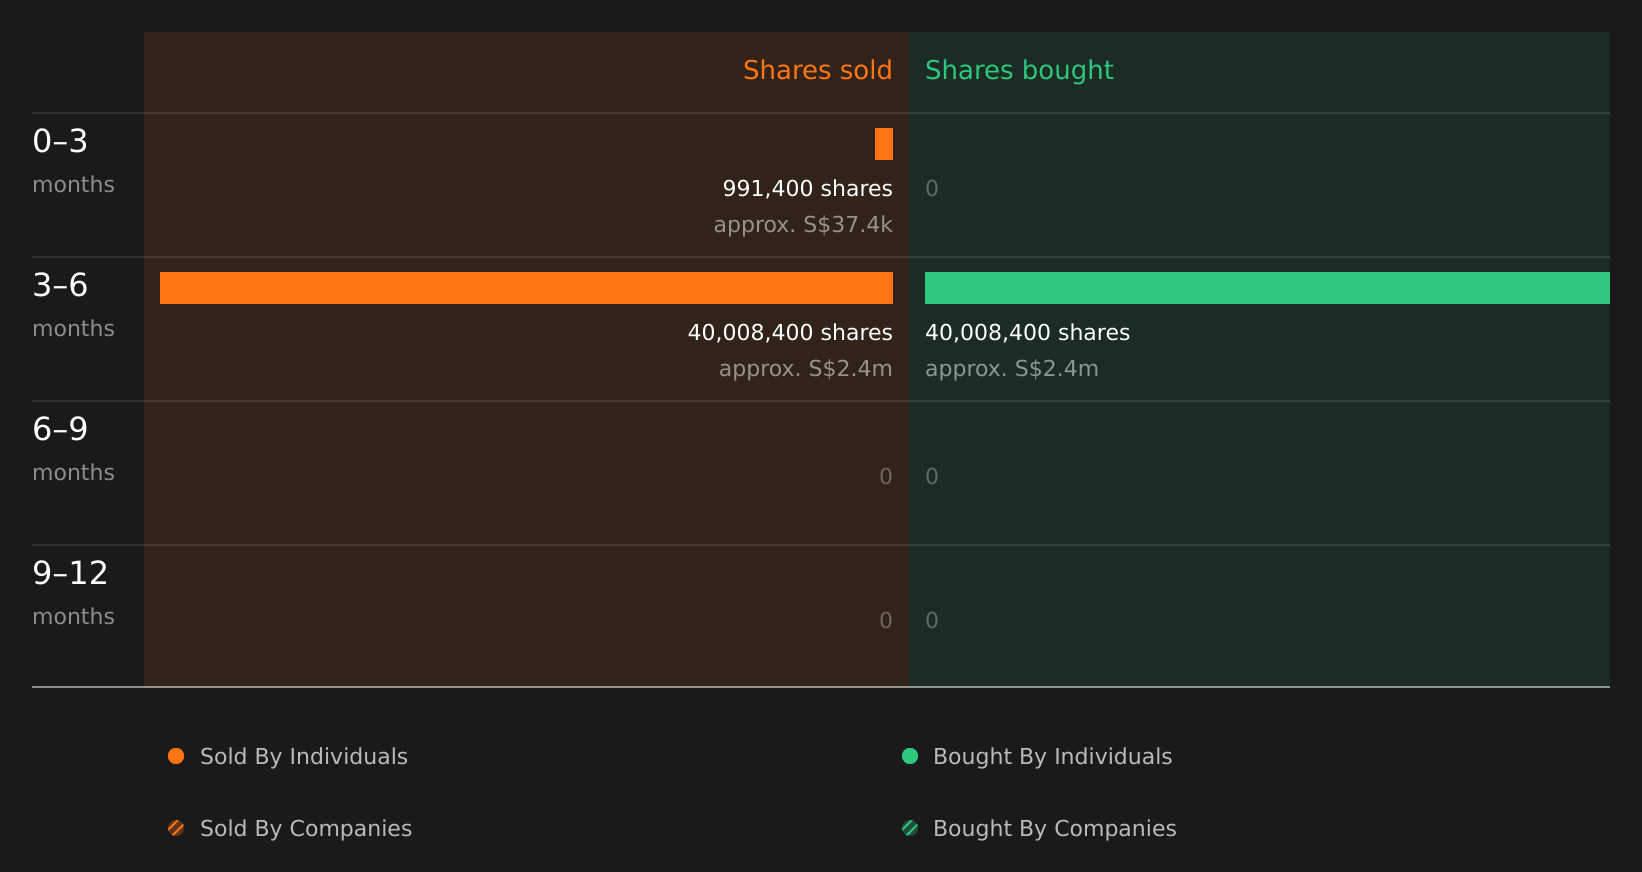Image resolution: width=1642 pixels, height=872 pixels.
Task: Click the 6–9 months row label
Action: (73, 449)
